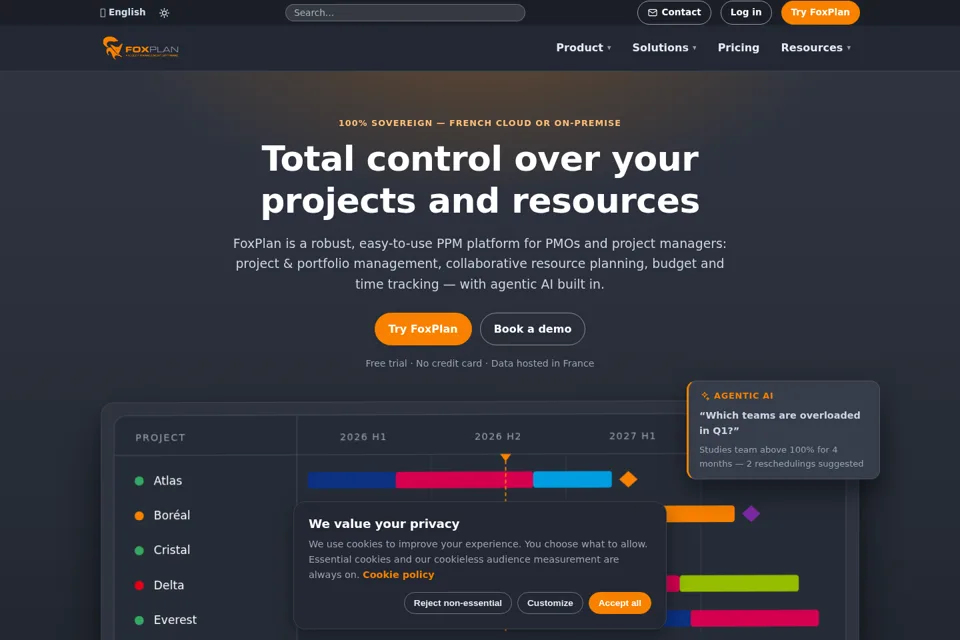Click the Free trial tagline text

point(479,363)
